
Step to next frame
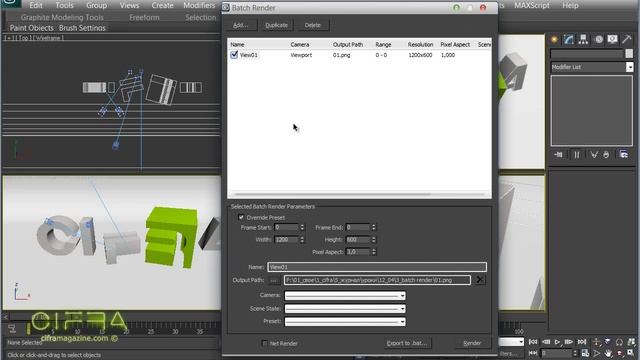tap(569, 342)
